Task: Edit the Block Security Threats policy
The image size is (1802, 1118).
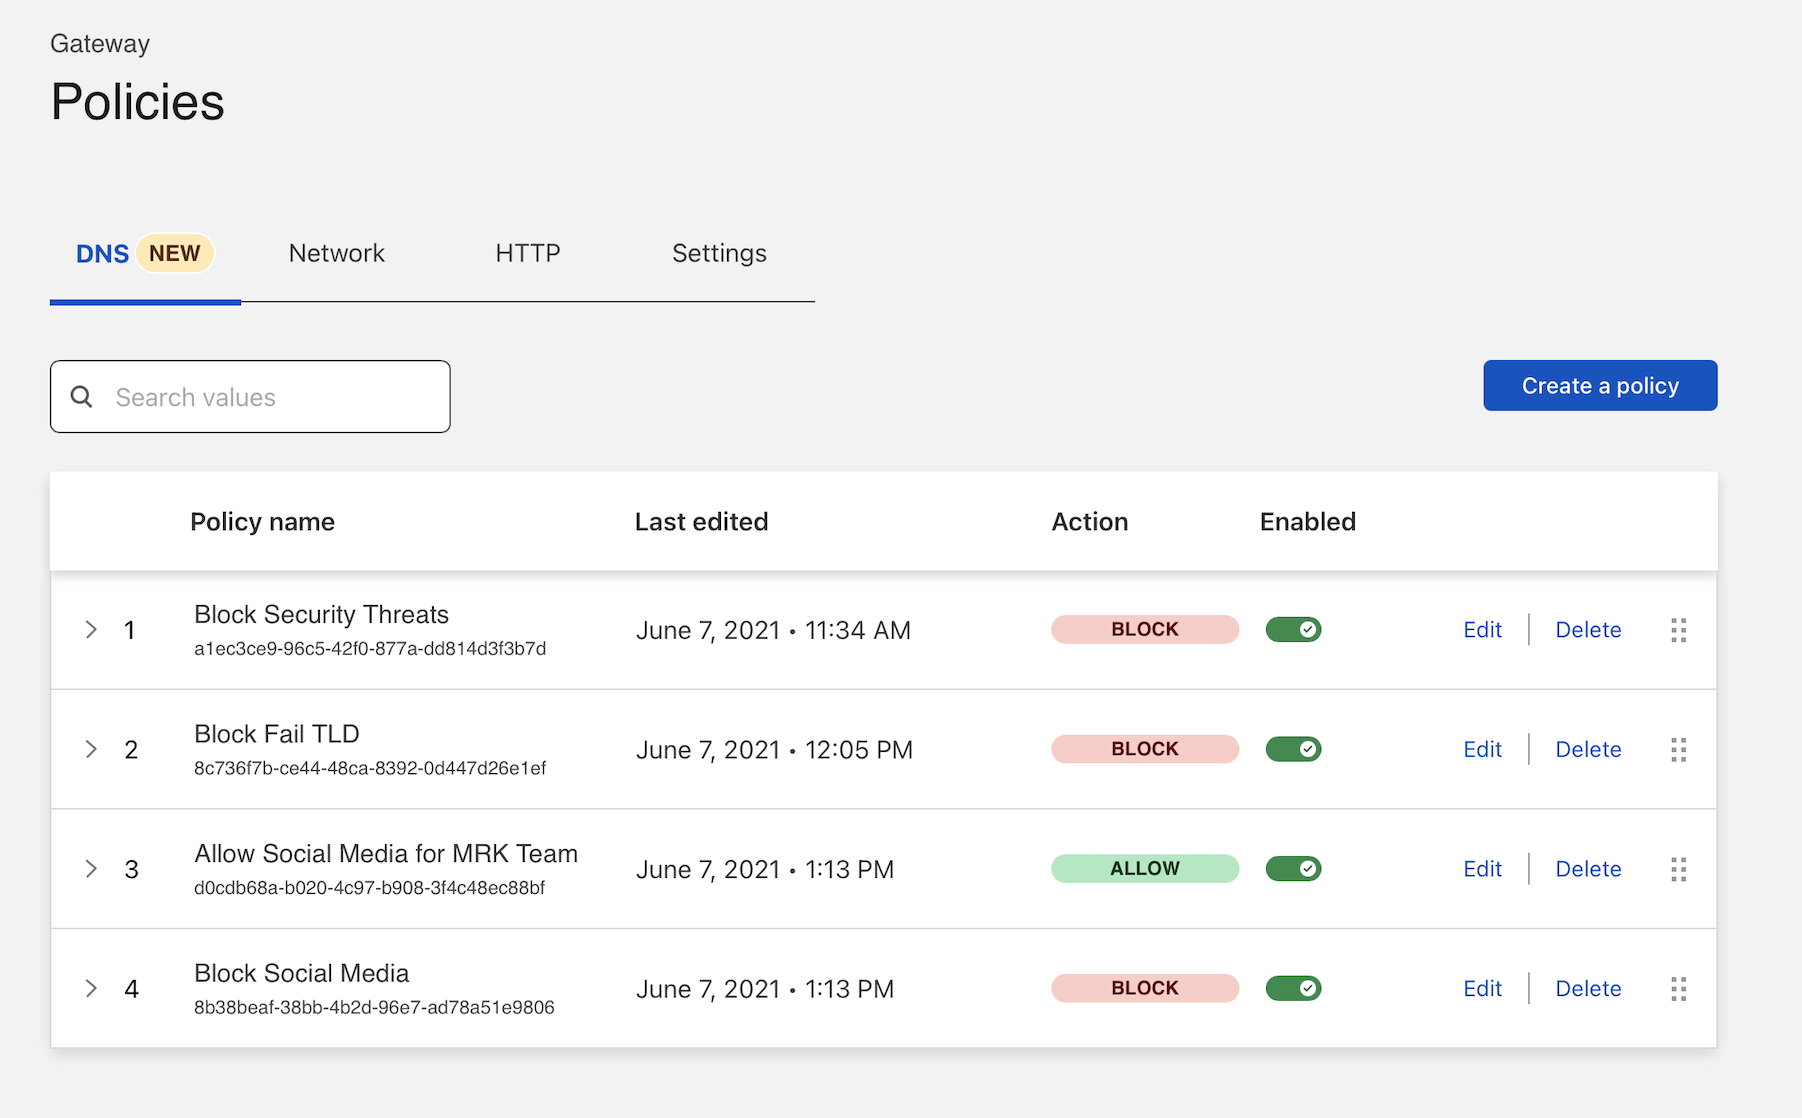Action: pos(1482,630)
